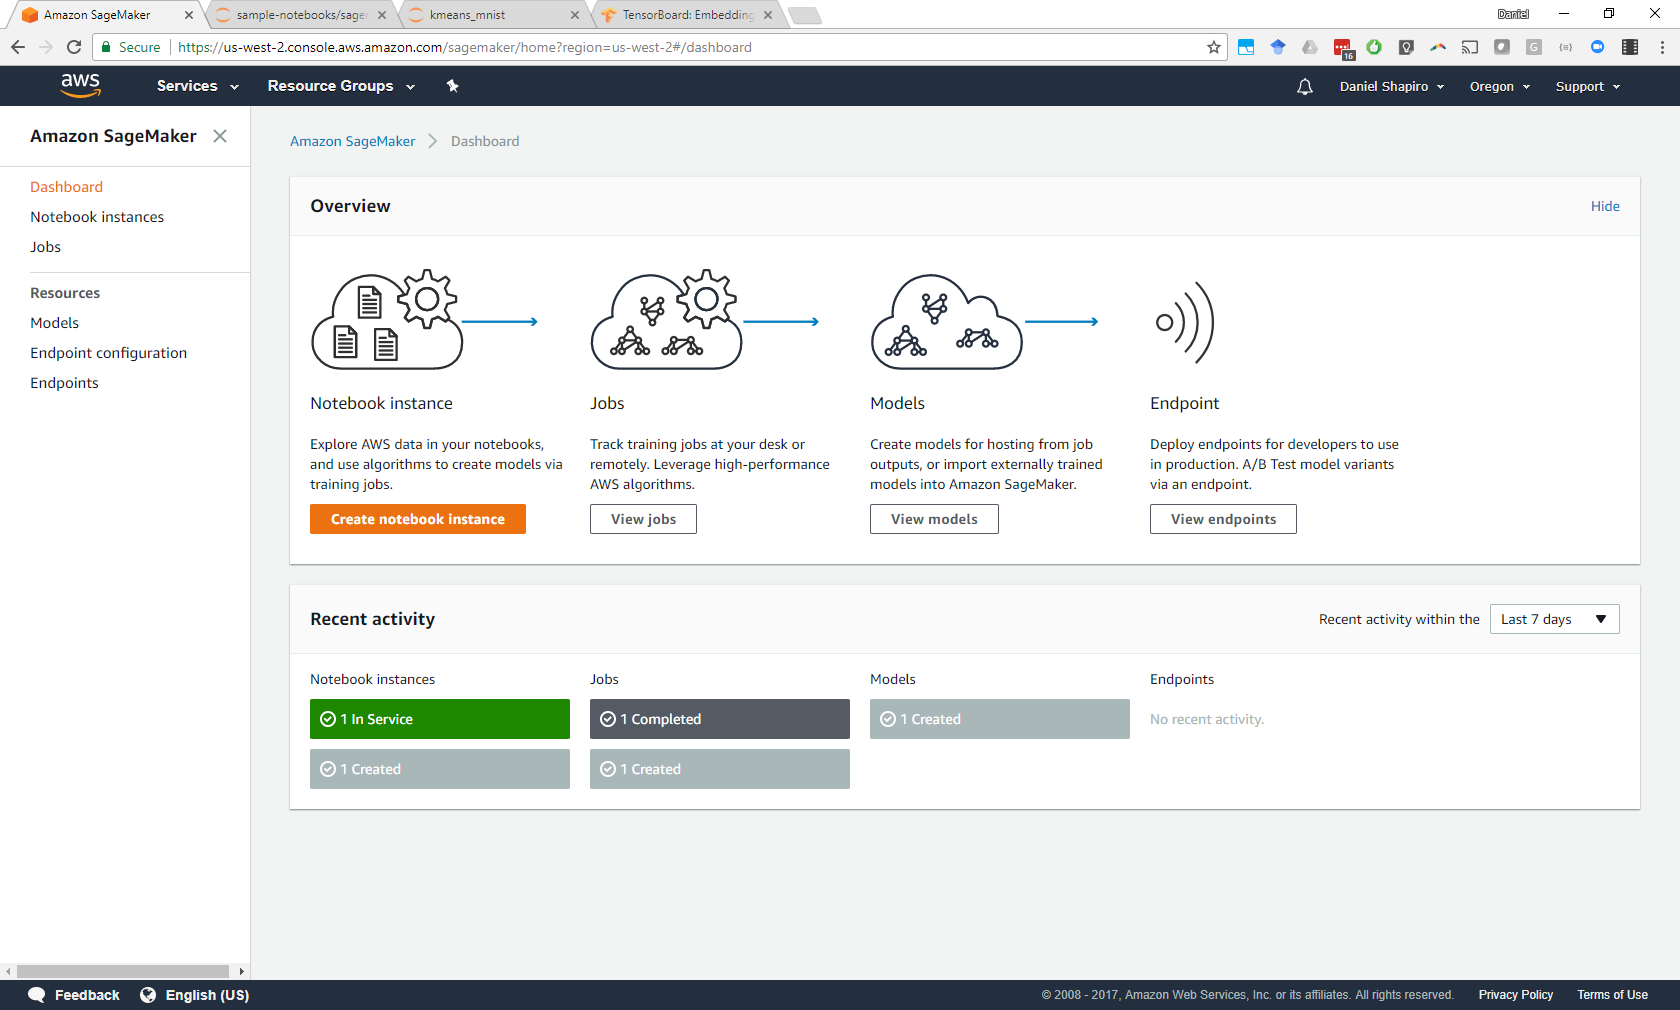Click the Amazon SageMaker breadcrumb link
1680x1010 pixels.
tap(352, 141)
